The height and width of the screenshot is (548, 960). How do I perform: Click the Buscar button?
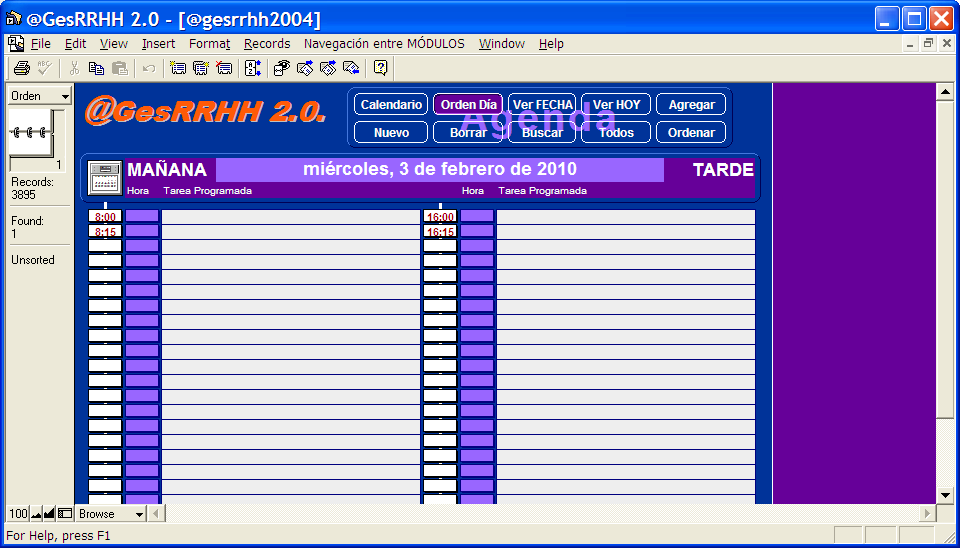(542, 133)
